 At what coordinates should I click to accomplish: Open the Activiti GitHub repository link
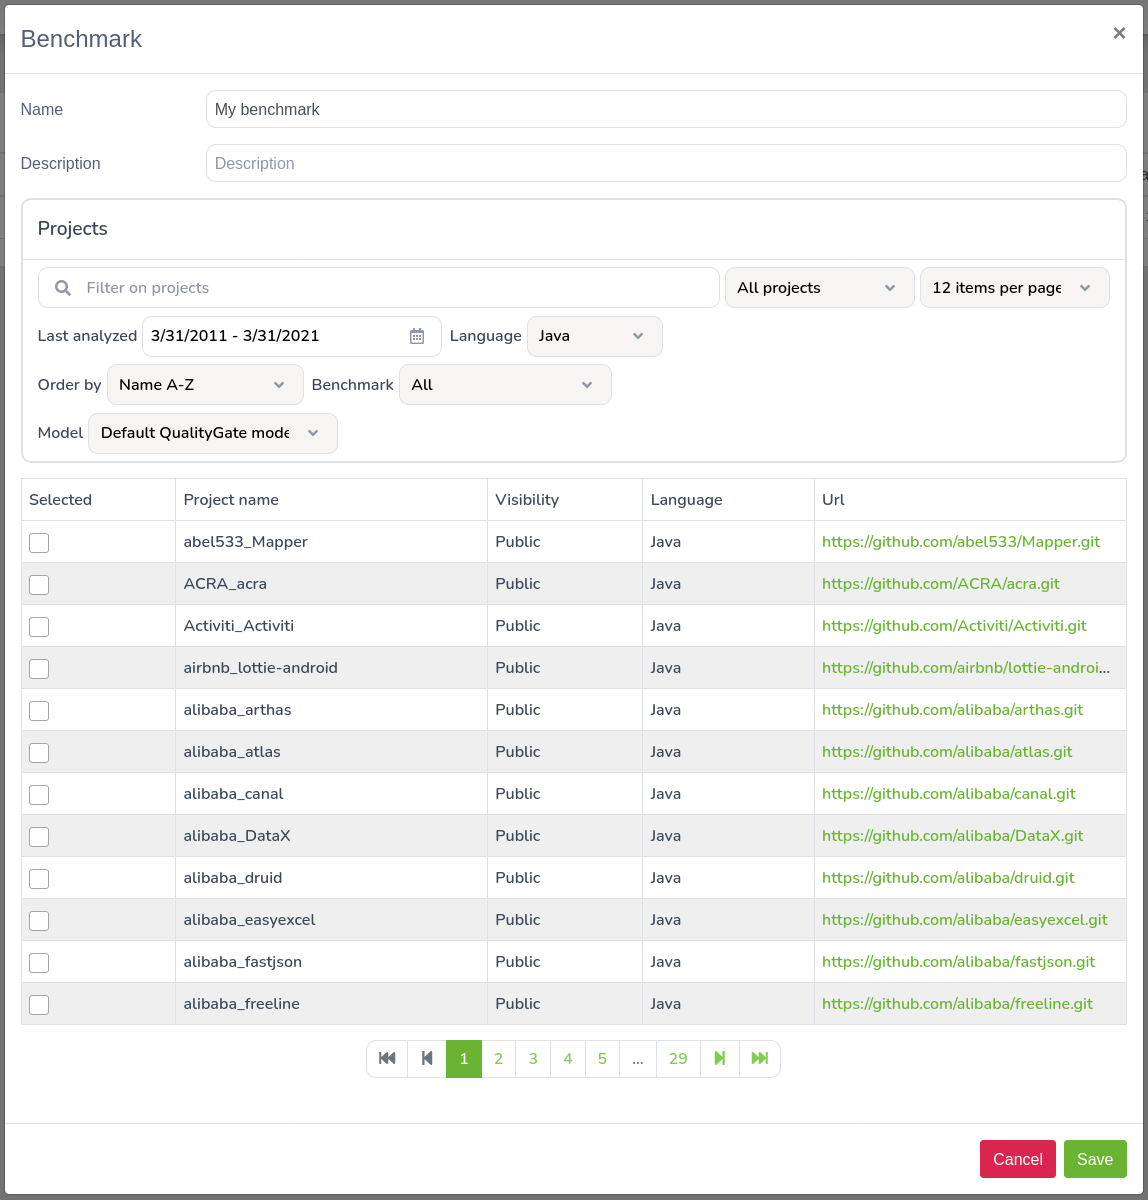tap(954, 626)
